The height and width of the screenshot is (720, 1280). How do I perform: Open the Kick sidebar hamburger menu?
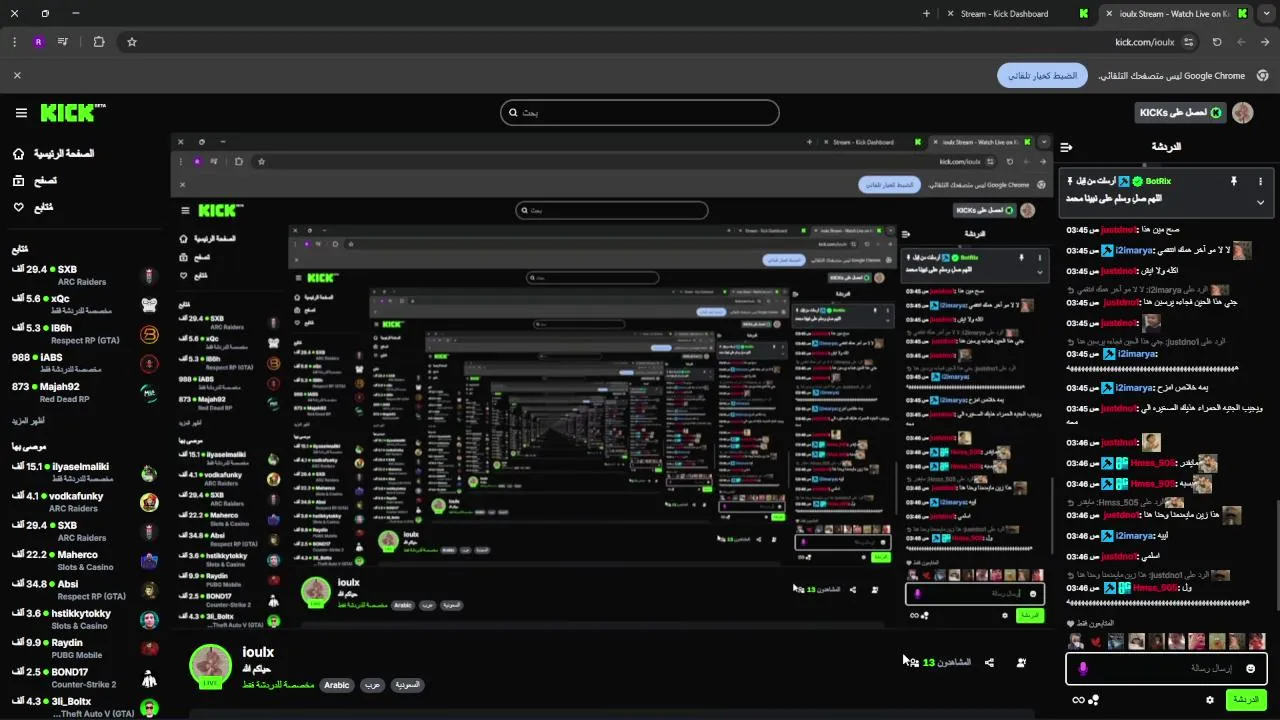[x=21, y=113]
